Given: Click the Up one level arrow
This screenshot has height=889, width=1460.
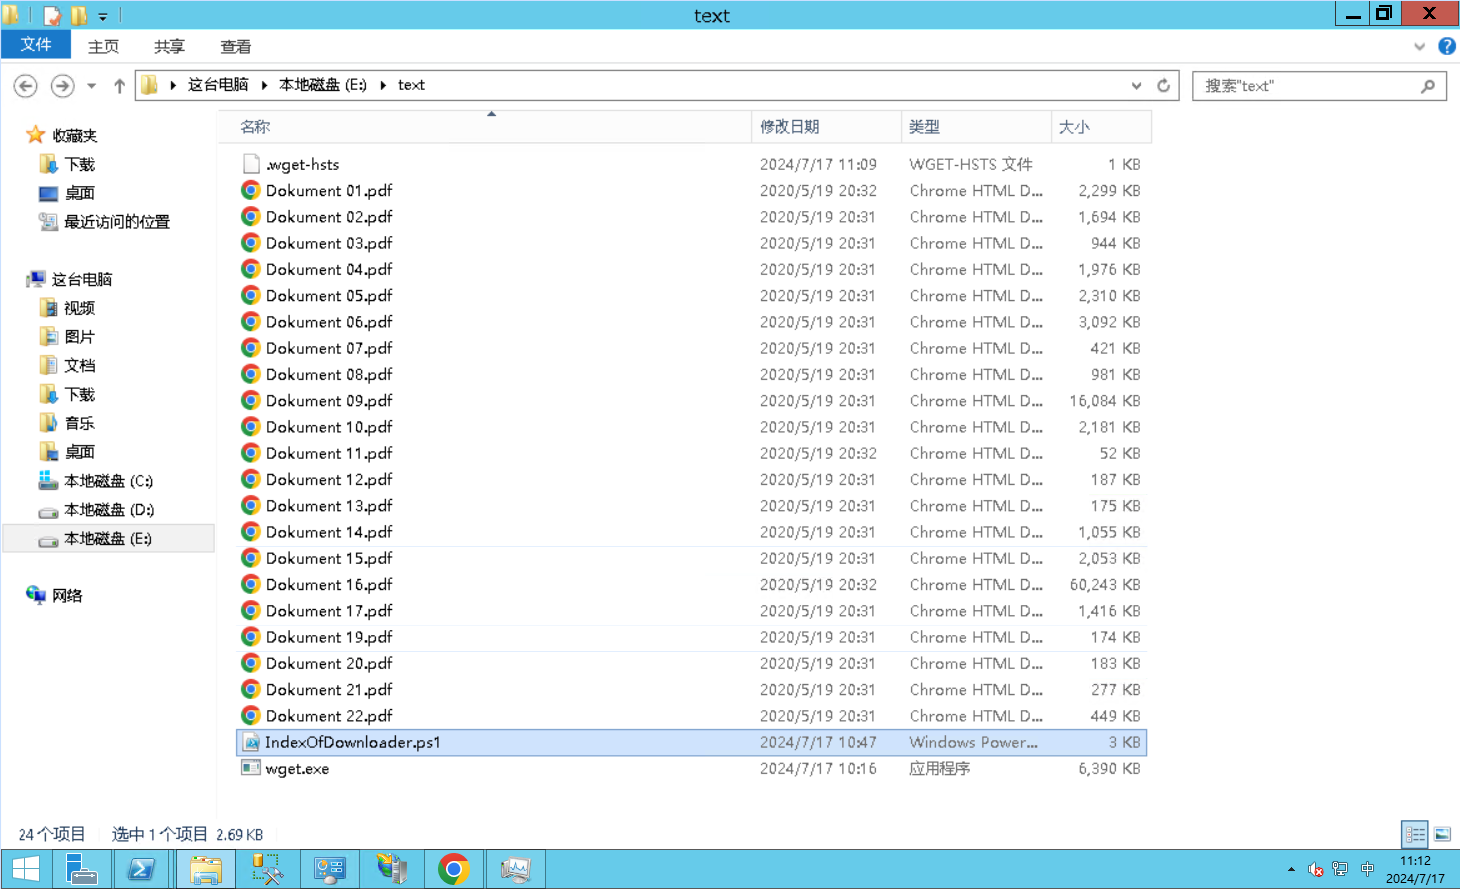Looking at the screenshot, I should pyautogui.click(x=119, y=86).
